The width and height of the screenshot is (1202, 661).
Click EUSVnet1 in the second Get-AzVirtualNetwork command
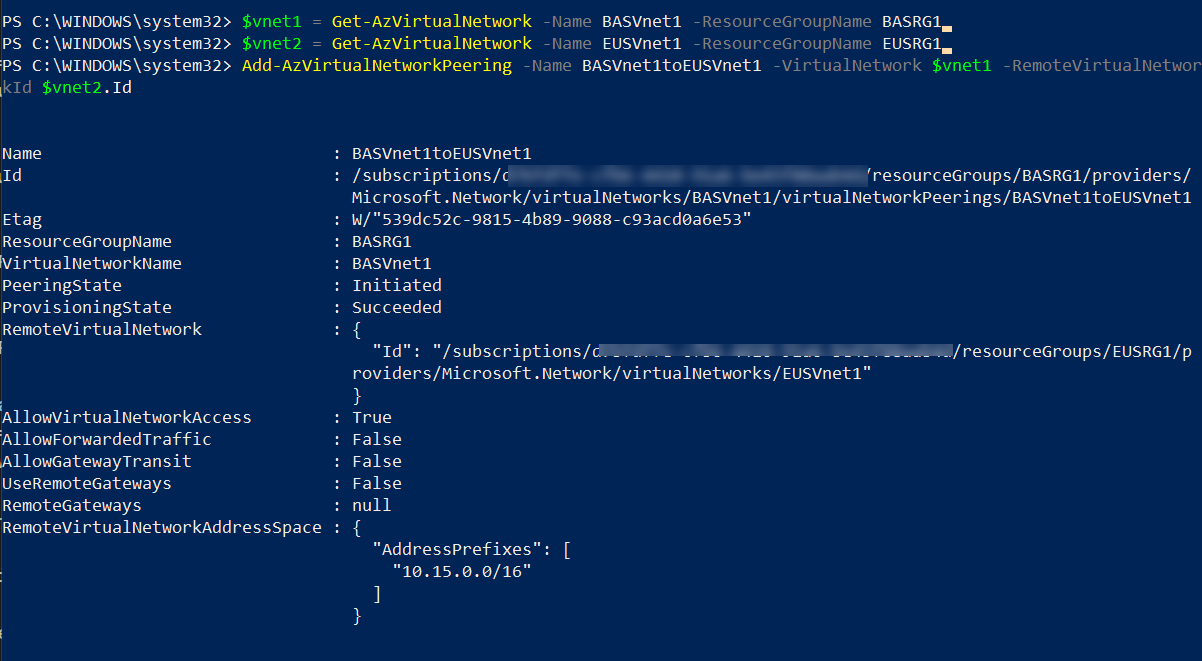coord(641,43)
